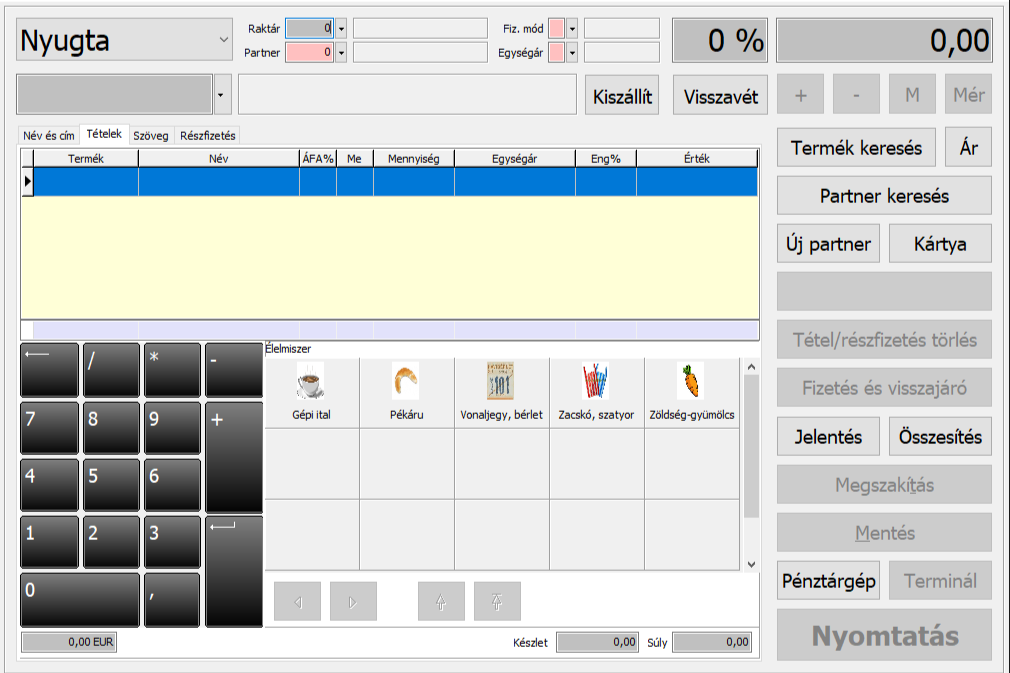Image resolution: width=1010 pixels, height=673 pixels.
Task: Click the ÁFA% column header
Action: click(318, 158)
